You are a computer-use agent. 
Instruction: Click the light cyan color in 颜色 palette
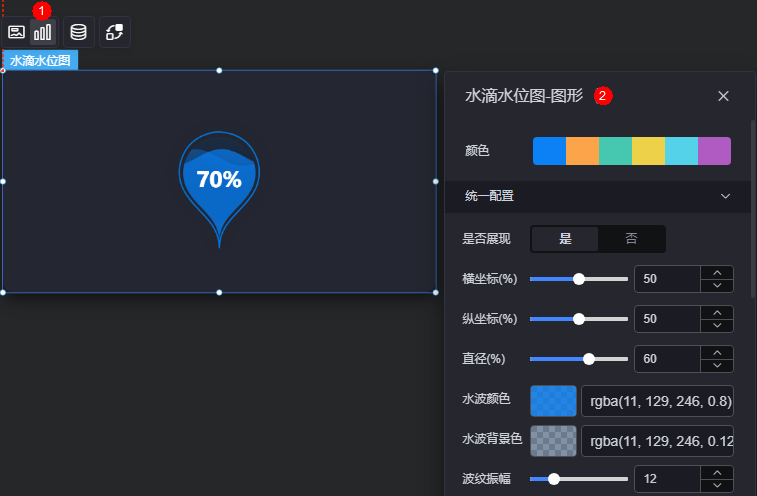tap(681, 151)
